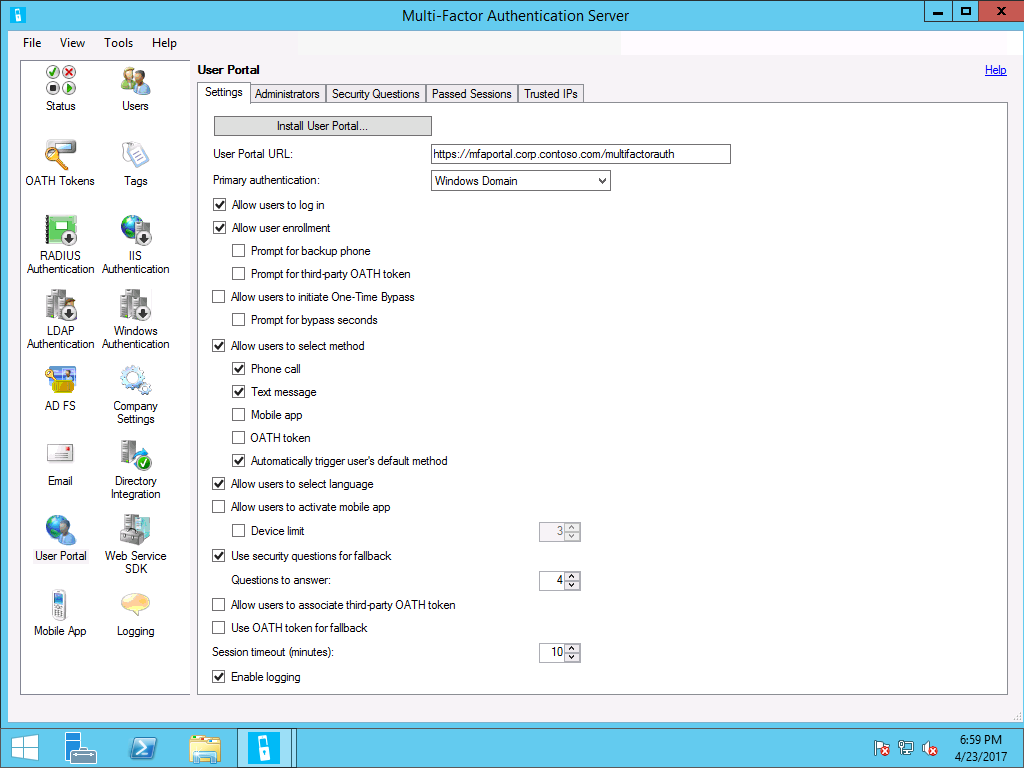Open the Tools menu

[x=118, y=43]
